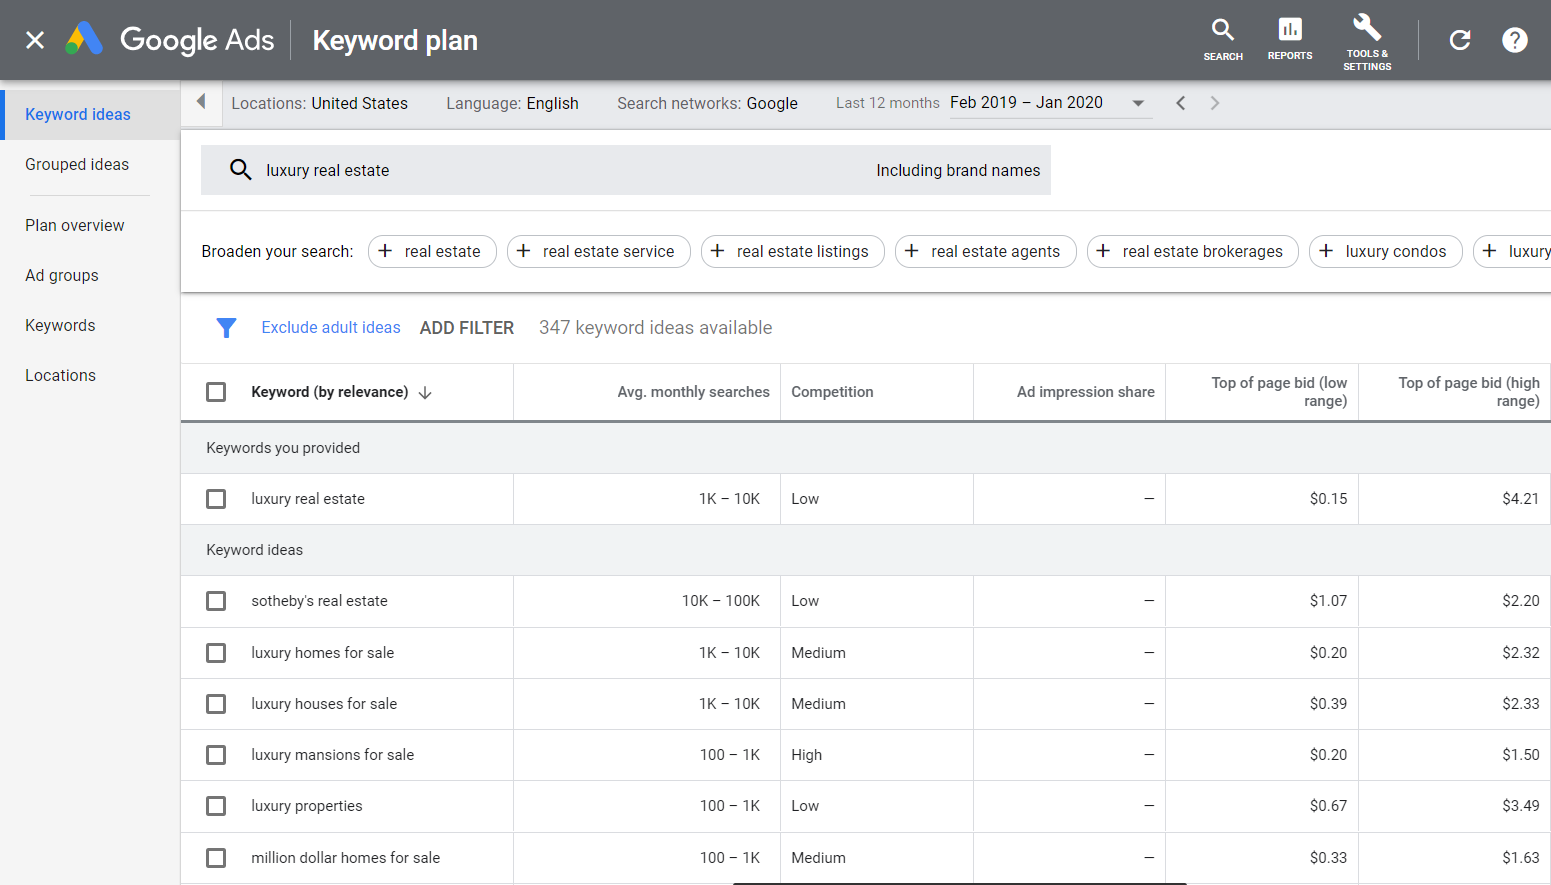
Task: Sort by Competition column header
Action: 832,392
